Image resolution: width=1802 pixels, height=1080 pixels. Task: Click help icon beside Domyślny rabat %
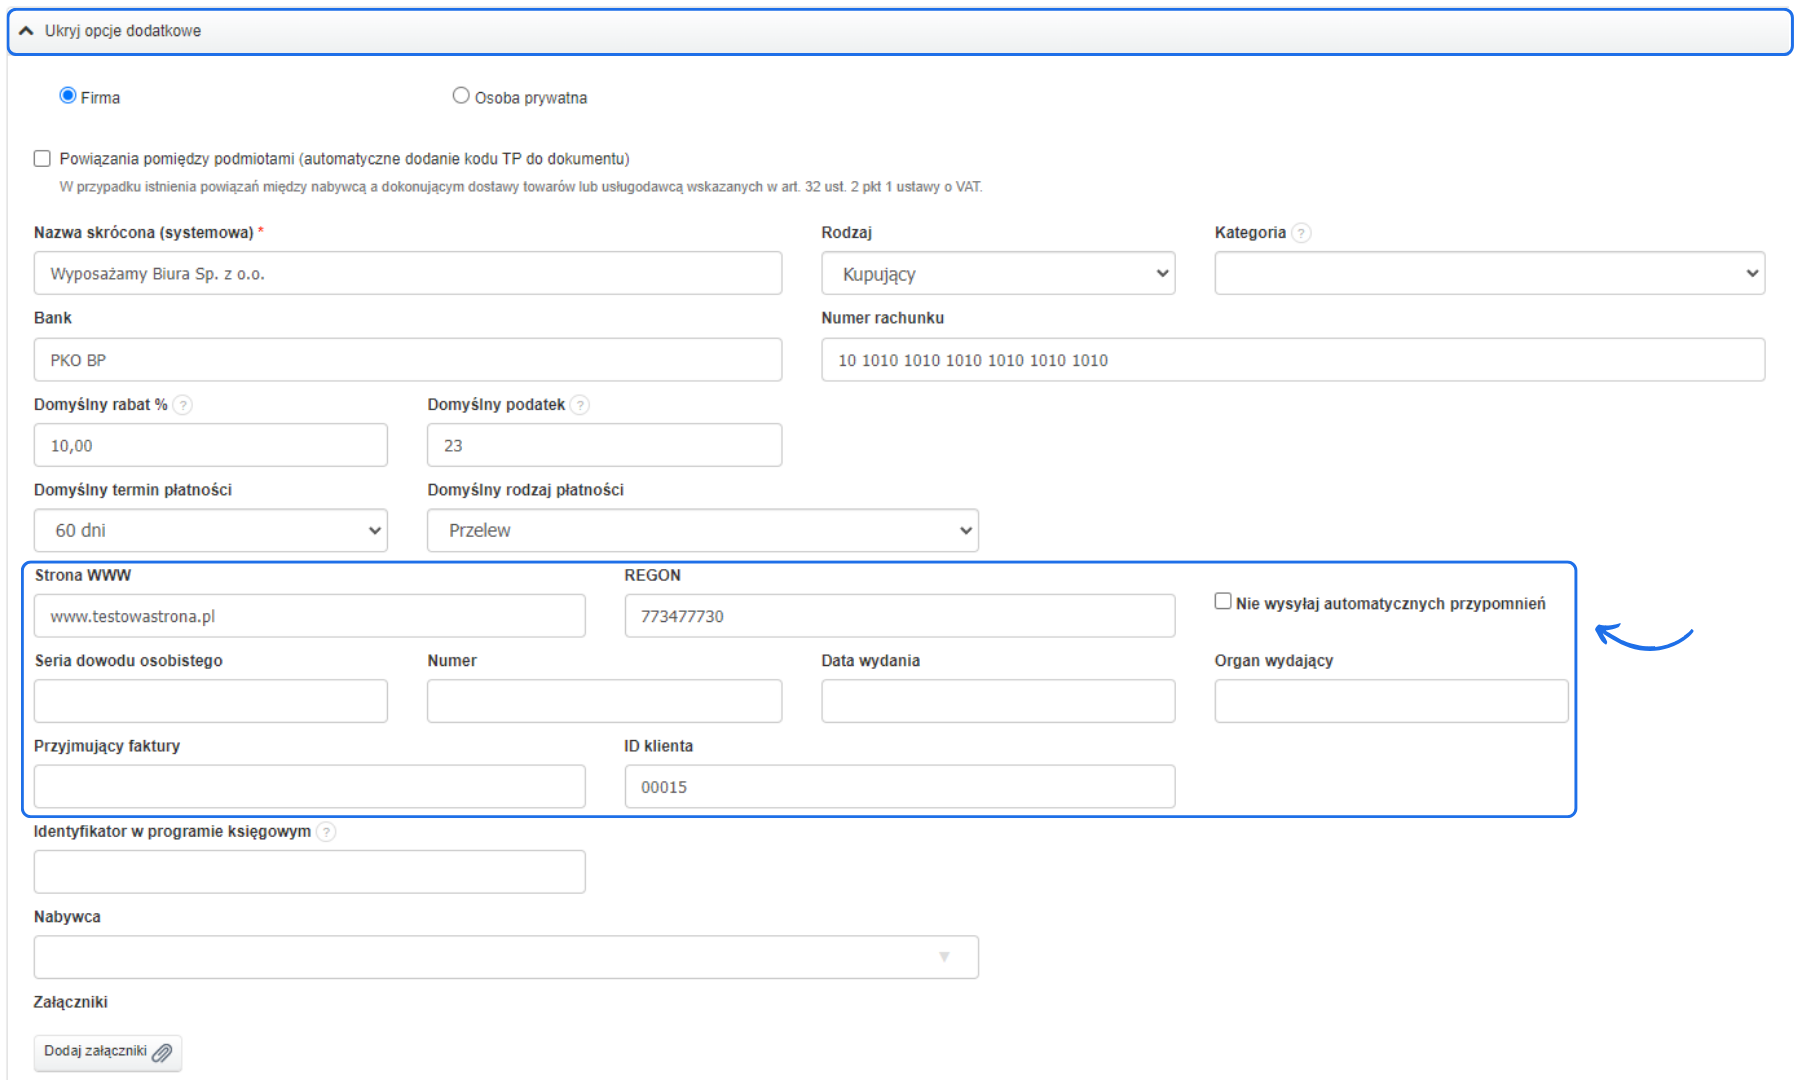183,405
